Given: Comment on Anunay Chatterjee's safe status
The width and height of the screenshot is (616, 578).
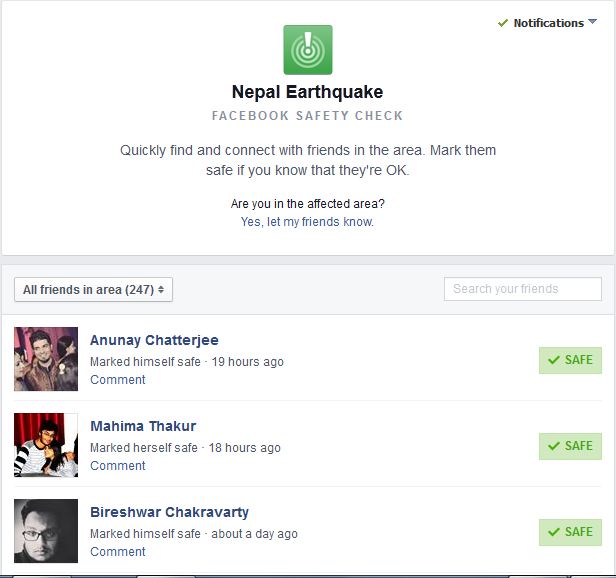Looking at the screenshot, I should (118, 380).
